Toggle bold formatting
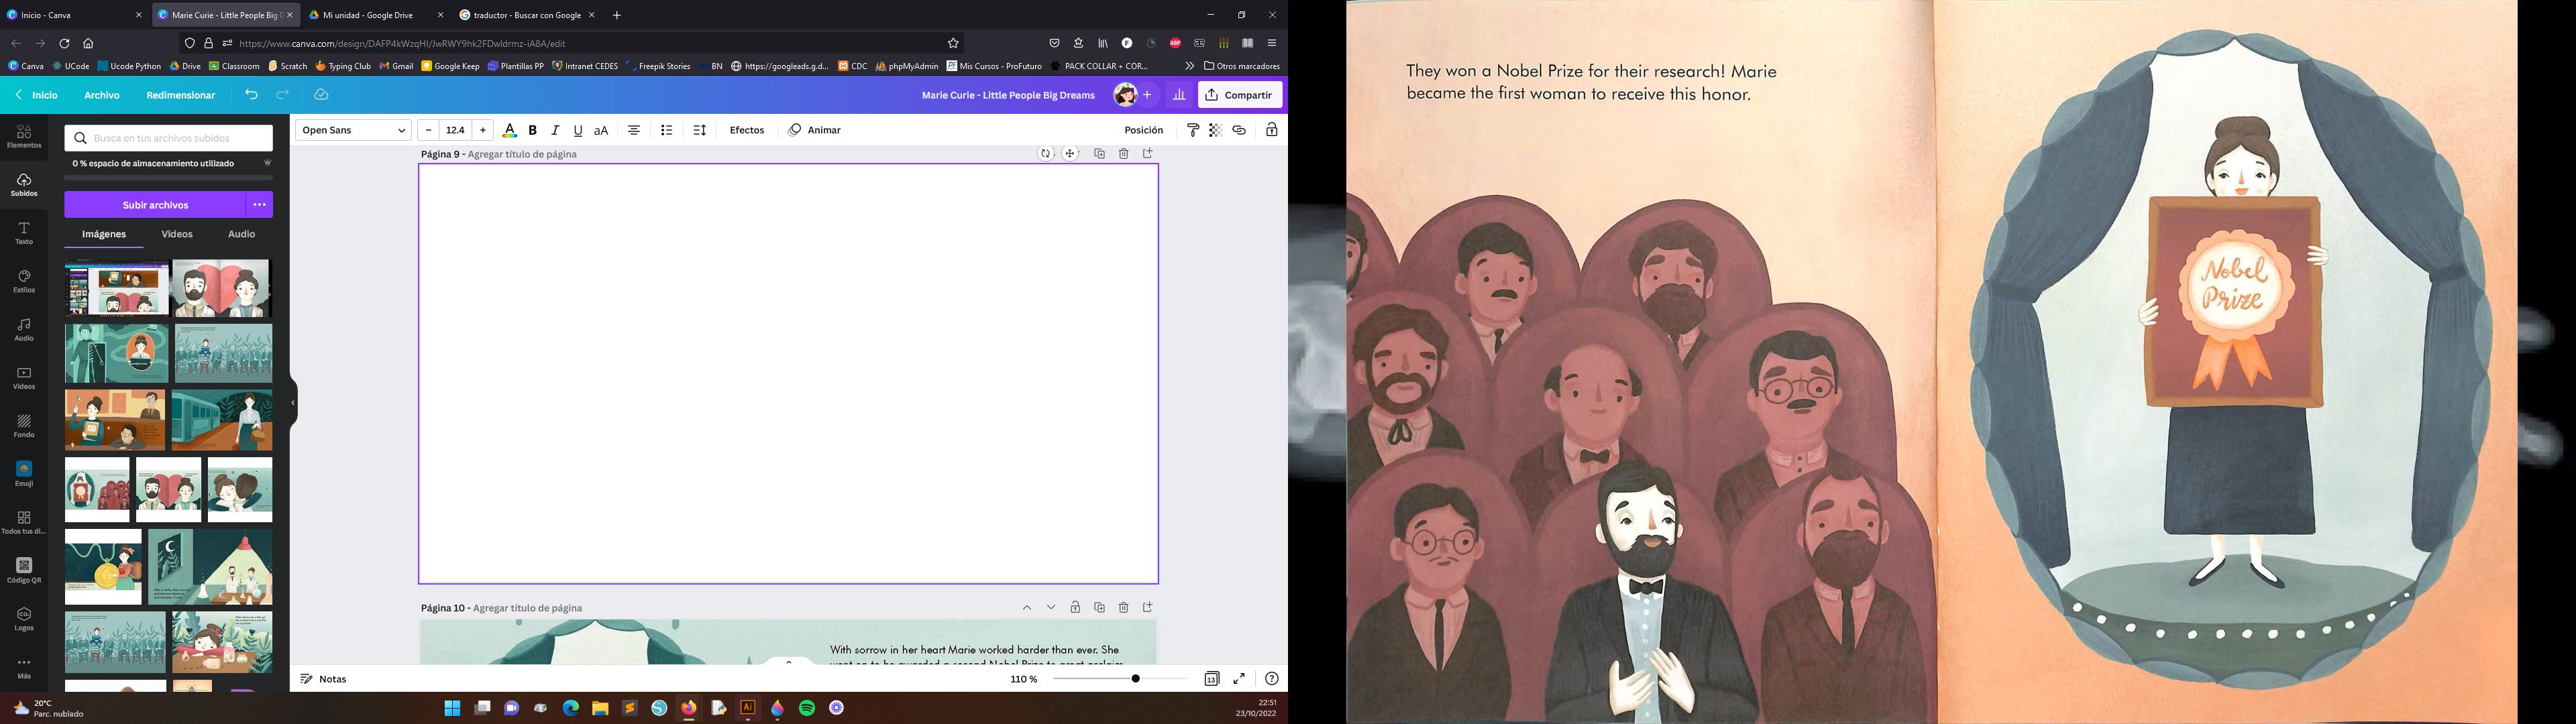 [532, 130]
